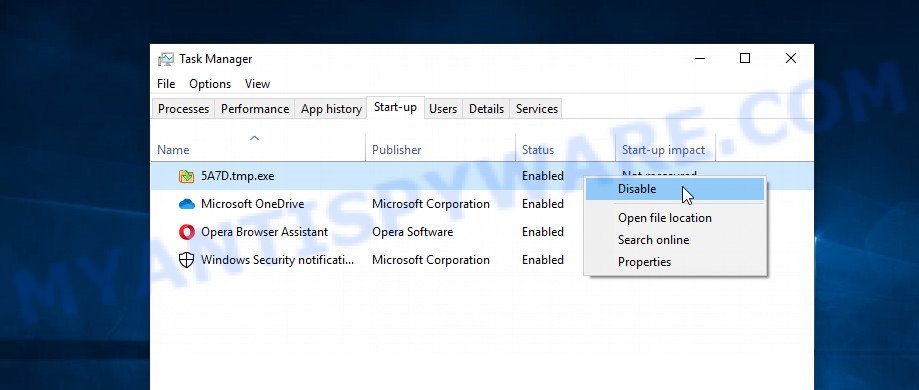Click the Microsoft OneDrive cloud icon
919x390 pixels.
pos(186,204)
